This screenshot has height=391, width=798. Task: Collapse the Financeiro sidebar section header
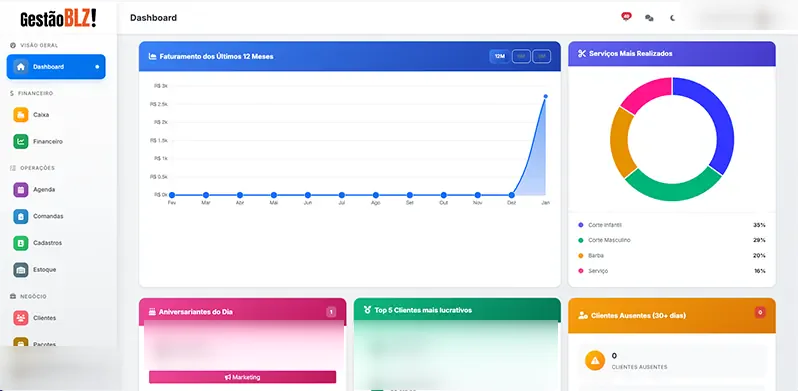click(32, 94)
